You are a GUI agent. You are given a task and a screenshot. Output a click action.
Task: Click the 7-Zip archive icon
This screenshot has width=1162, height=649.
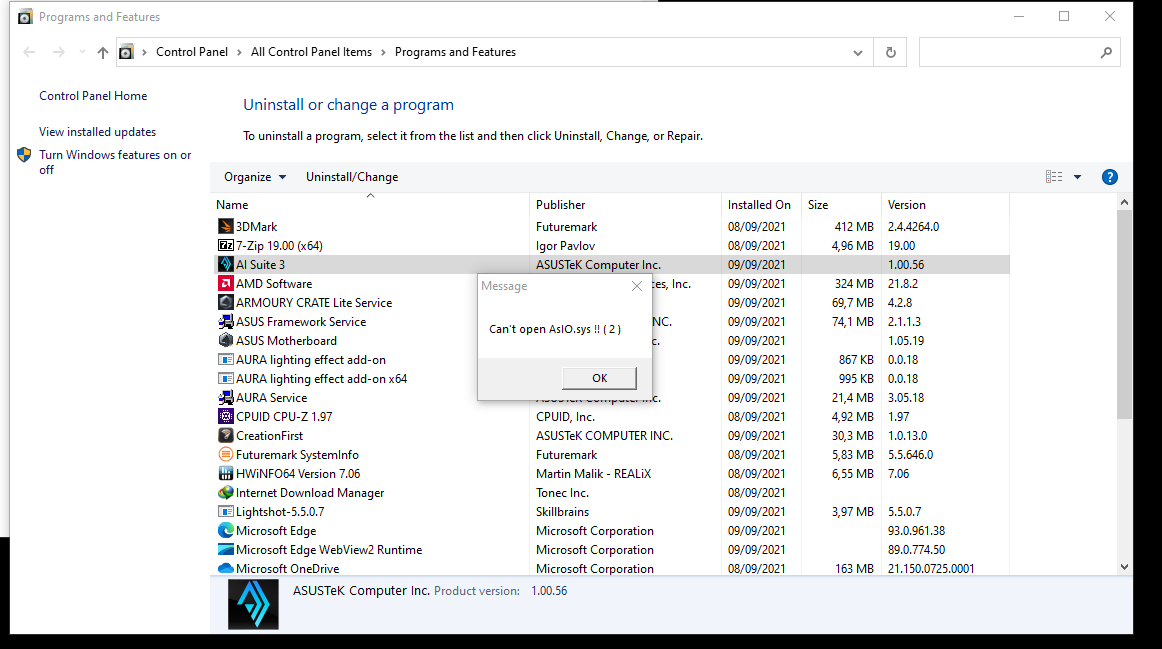coord(226,245)
